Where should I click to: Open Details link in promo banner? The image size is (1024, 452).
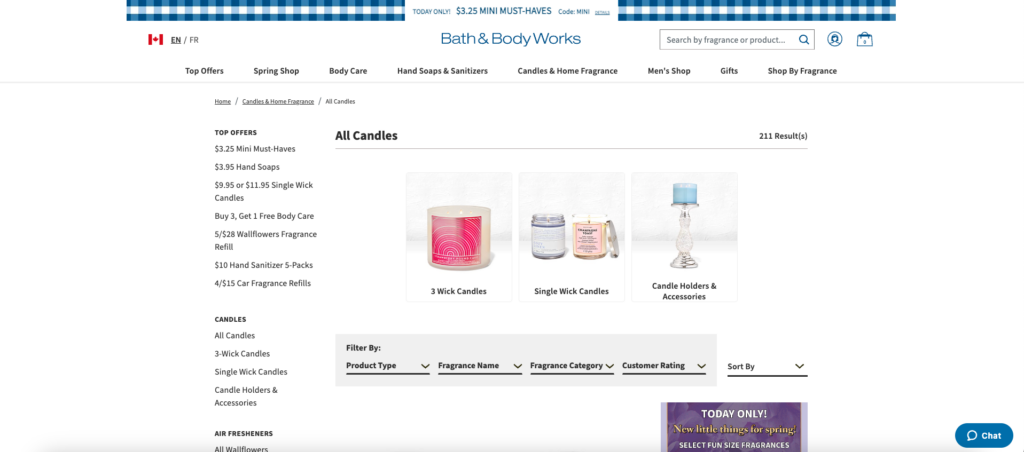click(x=602, y=12)
